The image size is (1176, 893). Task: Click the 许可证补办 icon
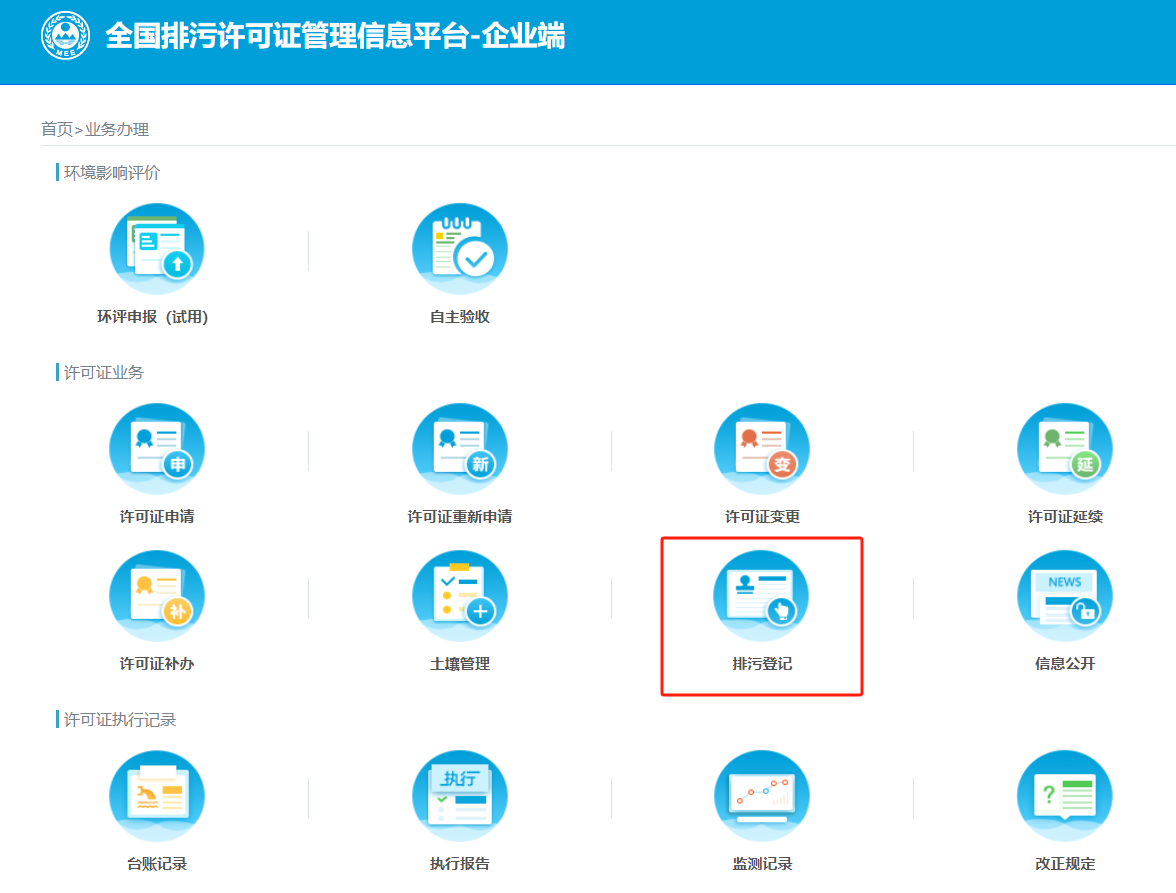coord(157,597)
